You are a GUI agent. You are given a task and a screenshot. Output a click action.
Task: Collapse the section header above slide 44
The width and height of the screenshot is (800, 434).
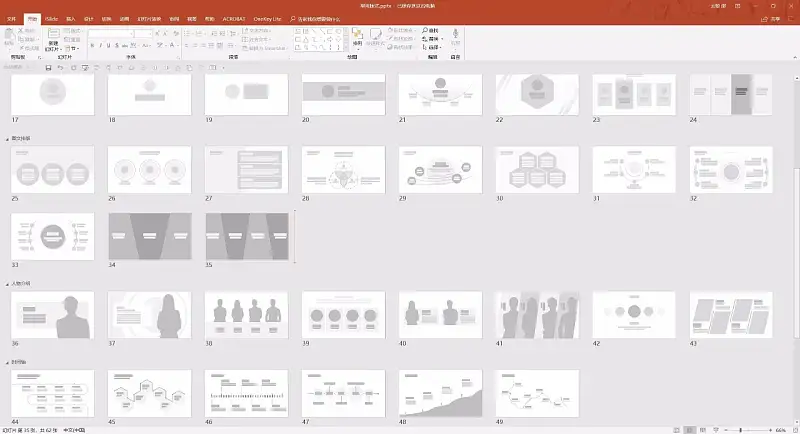click(x=7, y=362)
